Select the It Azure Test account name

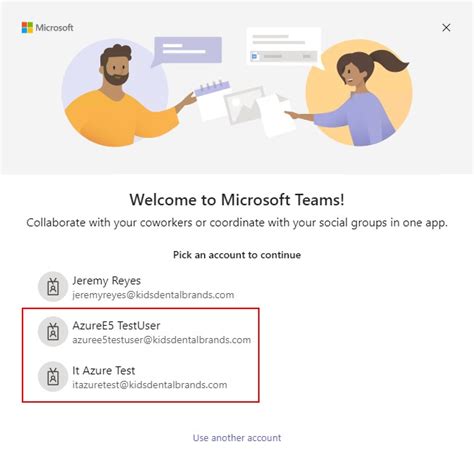pyautogui.click(x=104, y=370)
